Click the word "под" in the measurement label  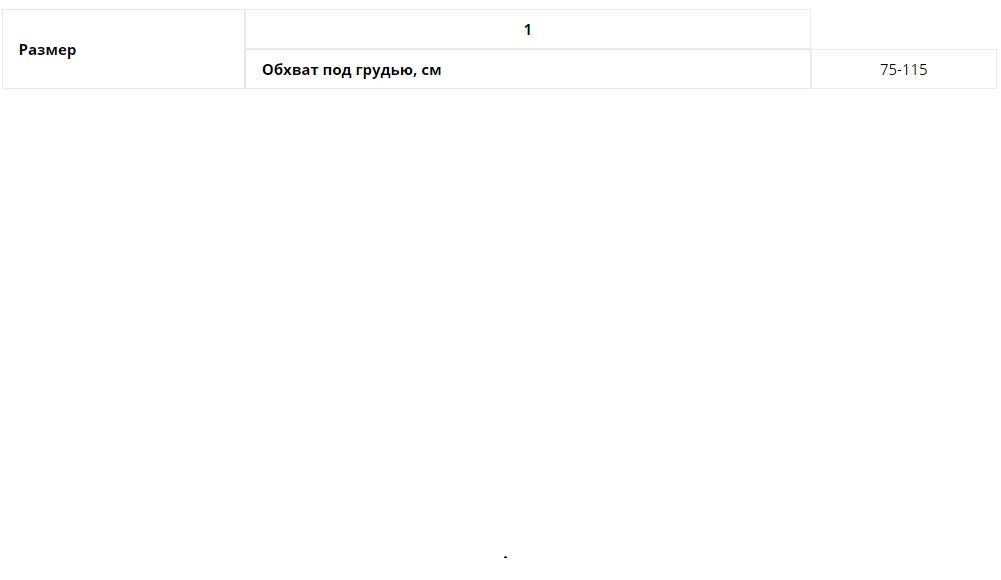(337, 70)
